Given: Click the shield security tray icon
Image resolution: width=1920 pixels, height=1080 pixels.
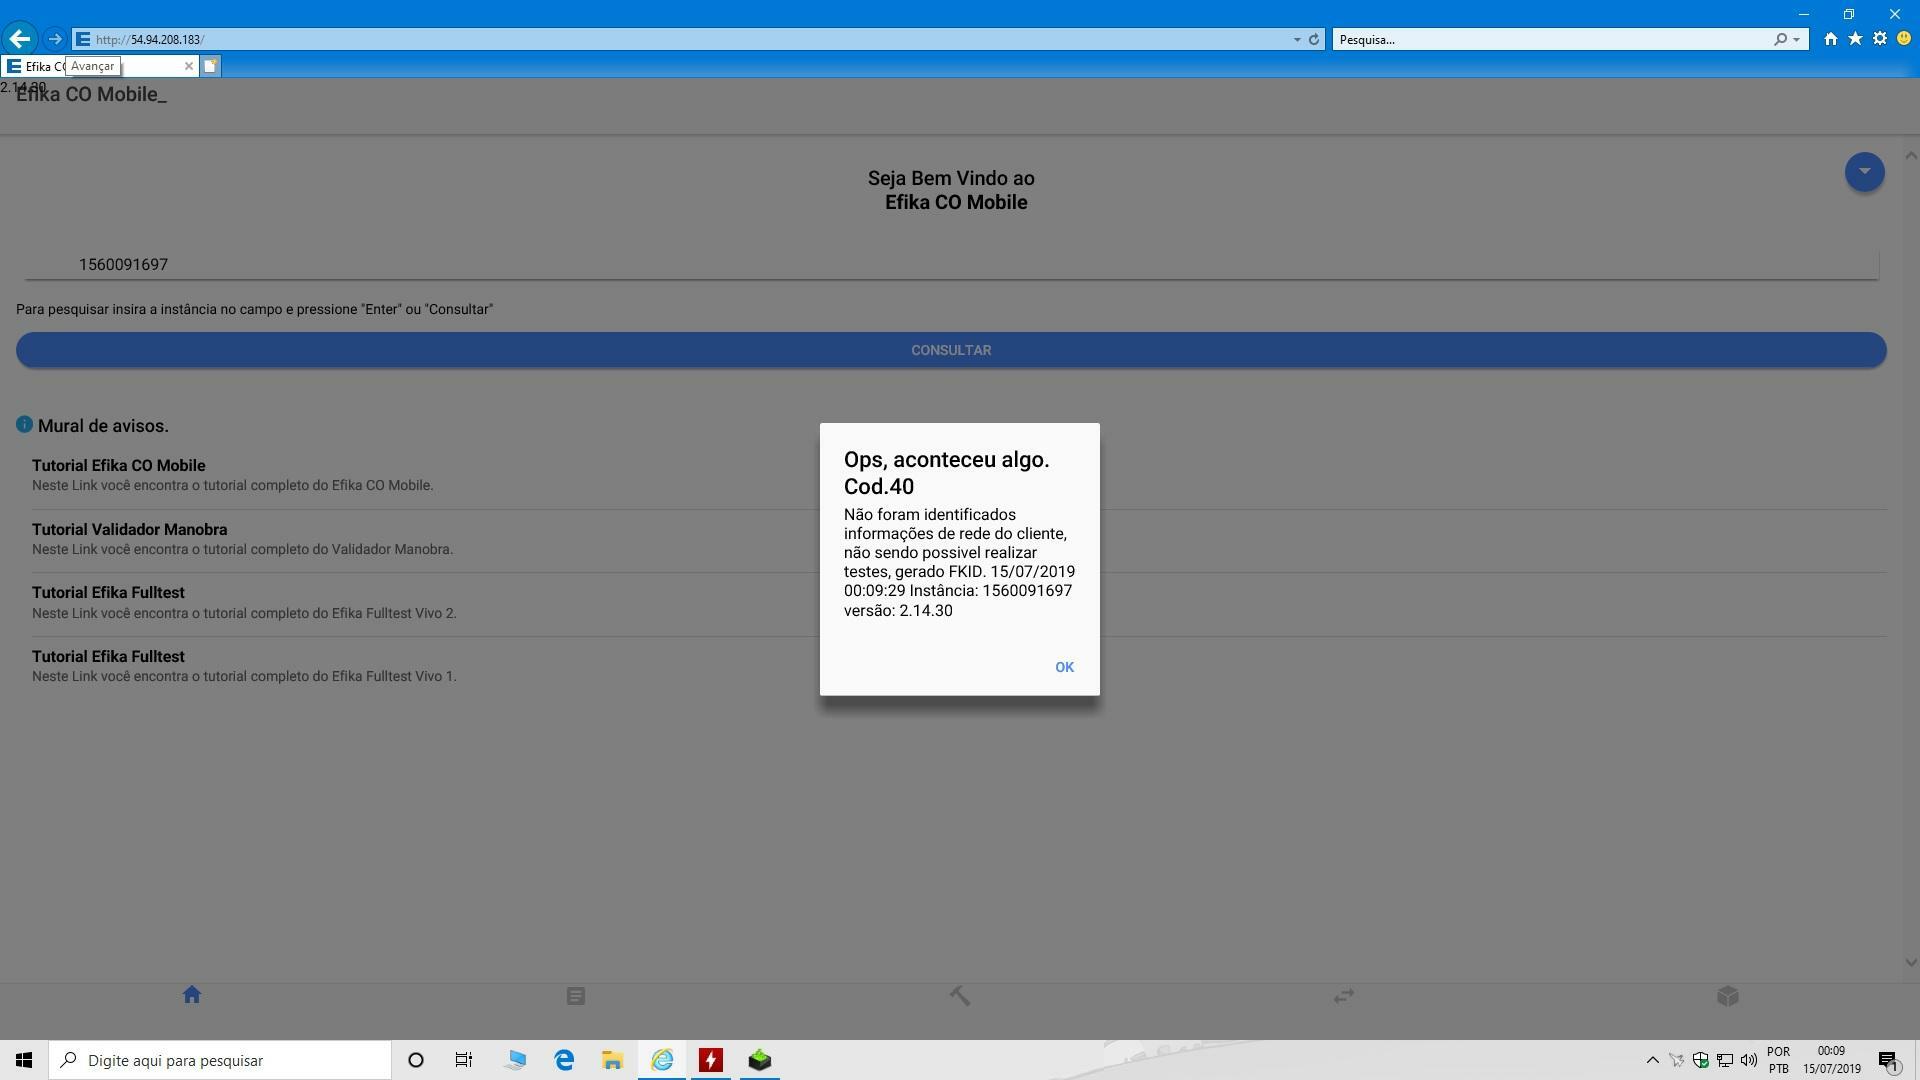Looking at the screenshot, I should (x=1700, y=1060).
